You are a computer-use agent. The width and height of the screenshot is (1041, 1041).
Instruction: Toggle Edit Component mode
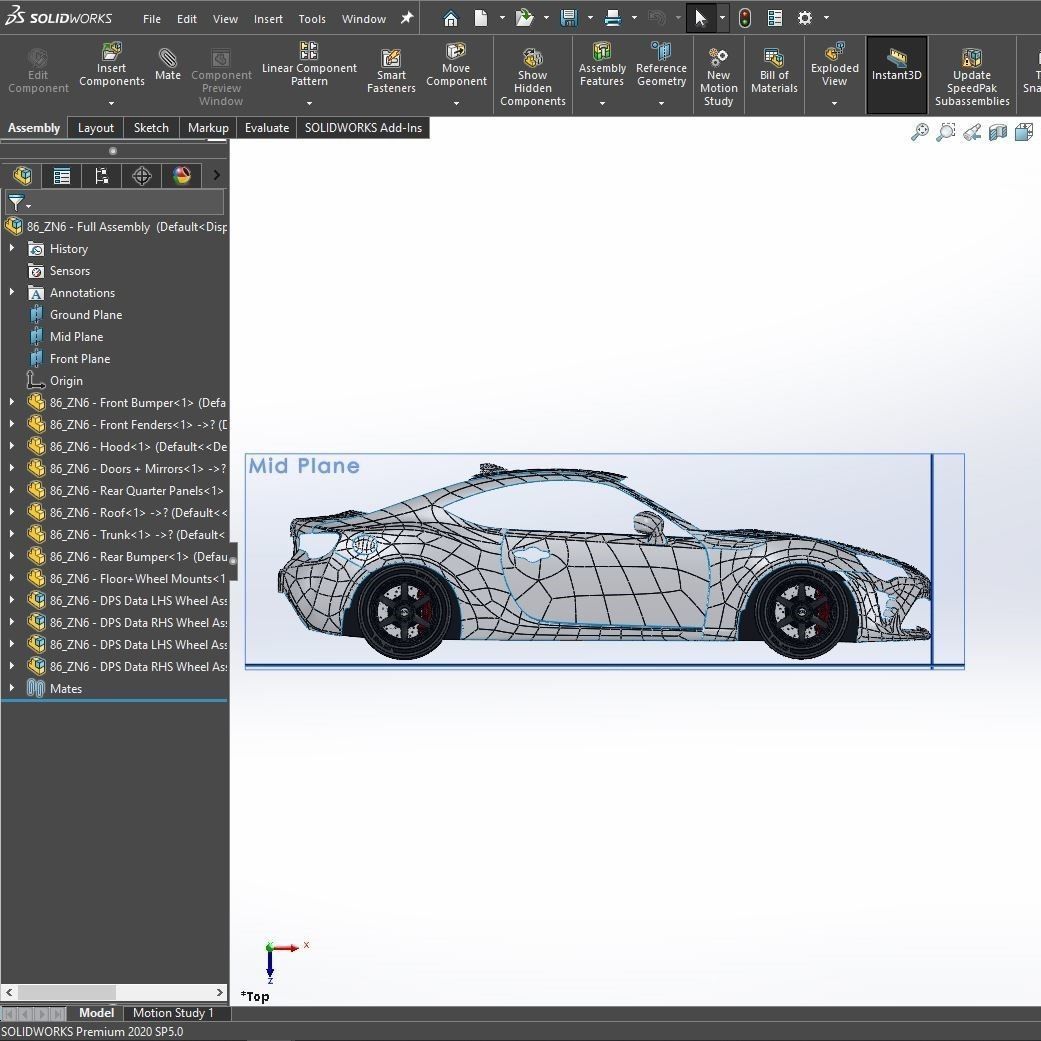[37, 68]
